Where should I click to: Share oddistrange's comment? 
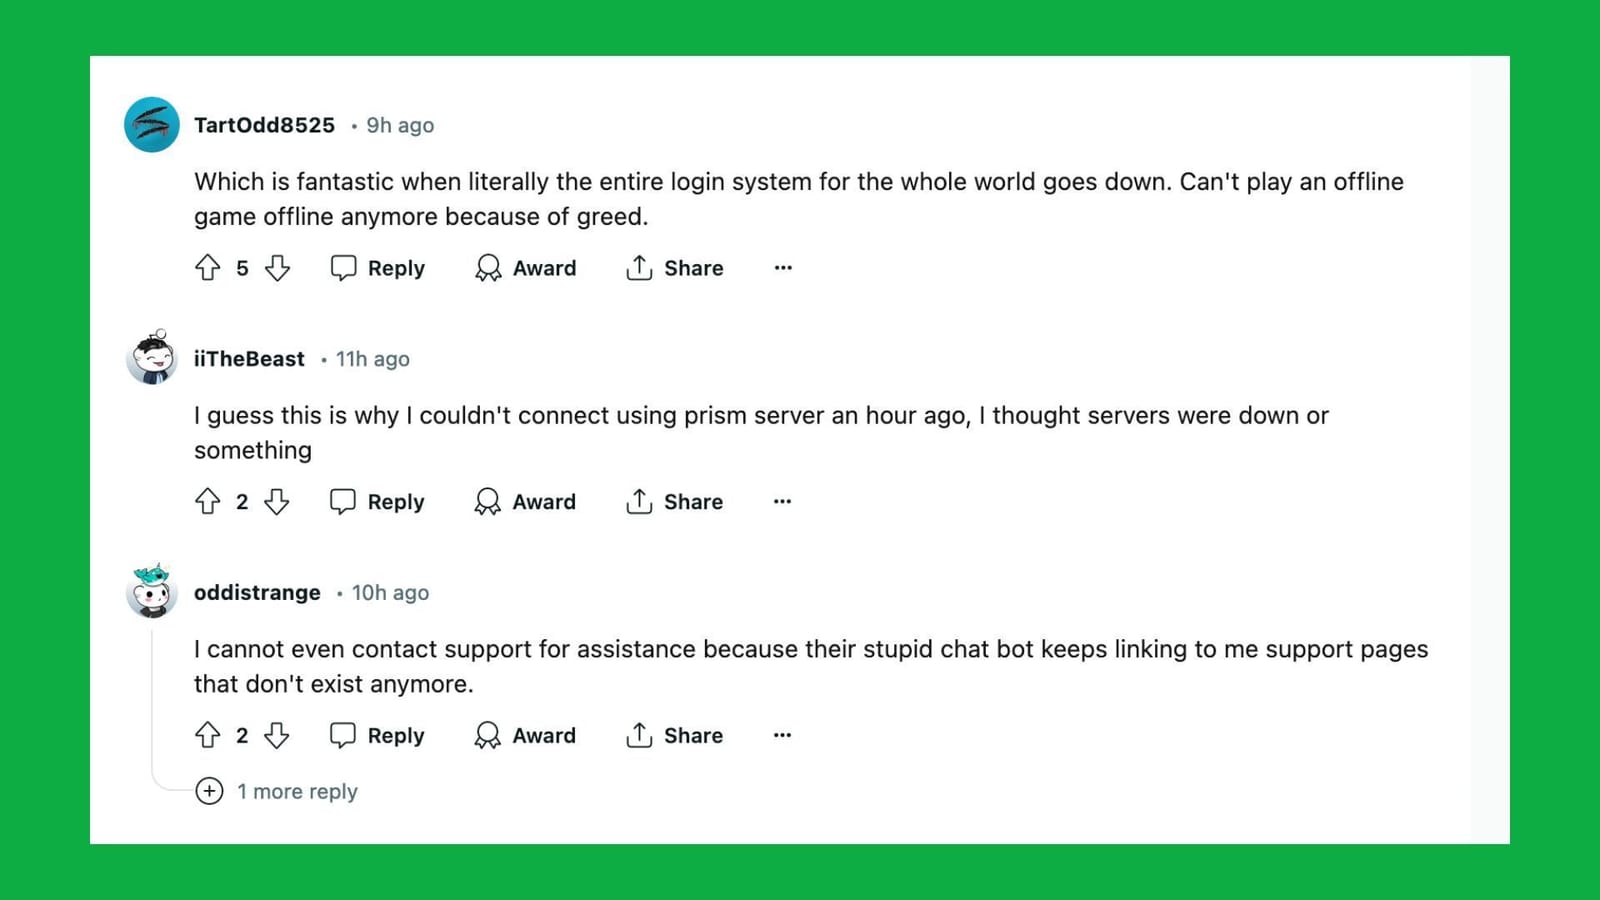[x=674, y=736]
